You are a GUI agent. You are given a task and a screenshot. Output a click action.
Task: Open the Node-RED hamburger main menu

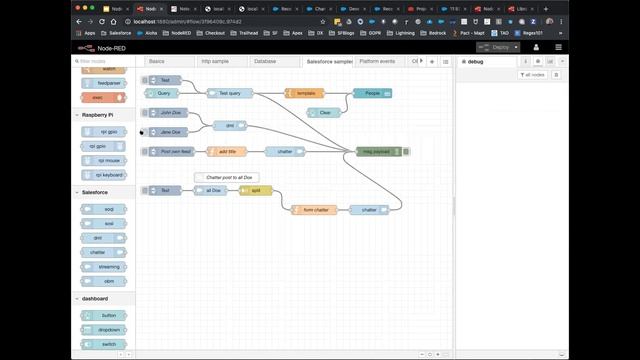pyautogui.click(x=558, y=48)
